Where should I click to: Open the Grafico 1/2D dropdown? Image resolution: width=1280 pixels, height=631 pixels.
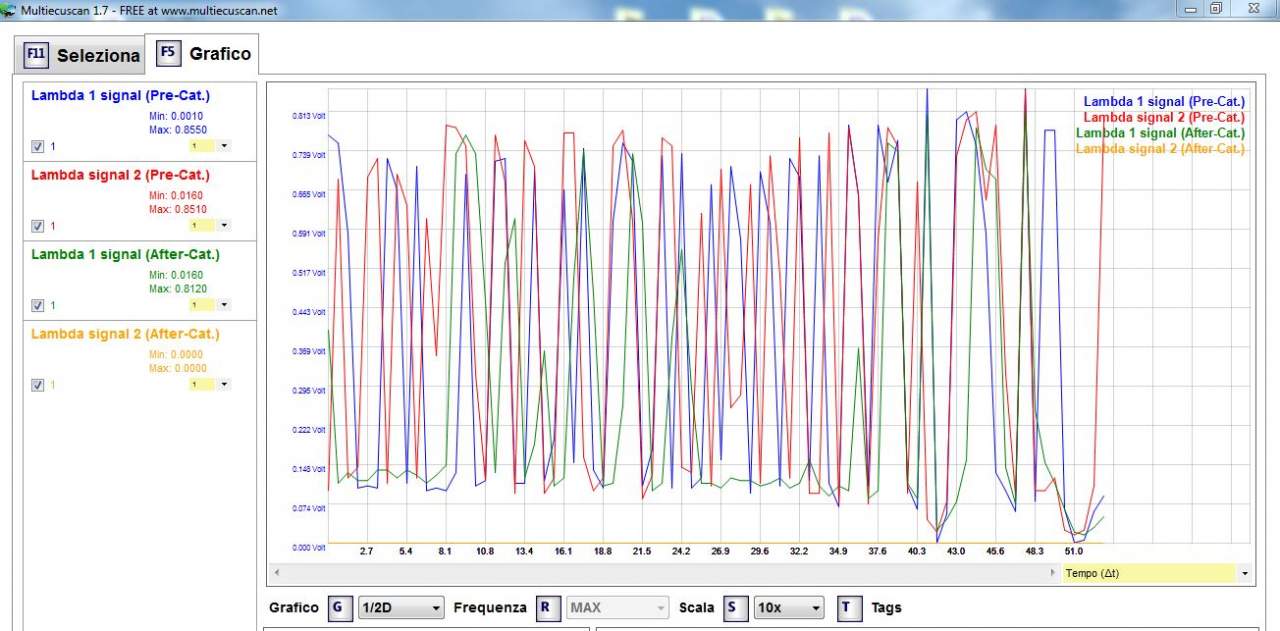[401, 608]
